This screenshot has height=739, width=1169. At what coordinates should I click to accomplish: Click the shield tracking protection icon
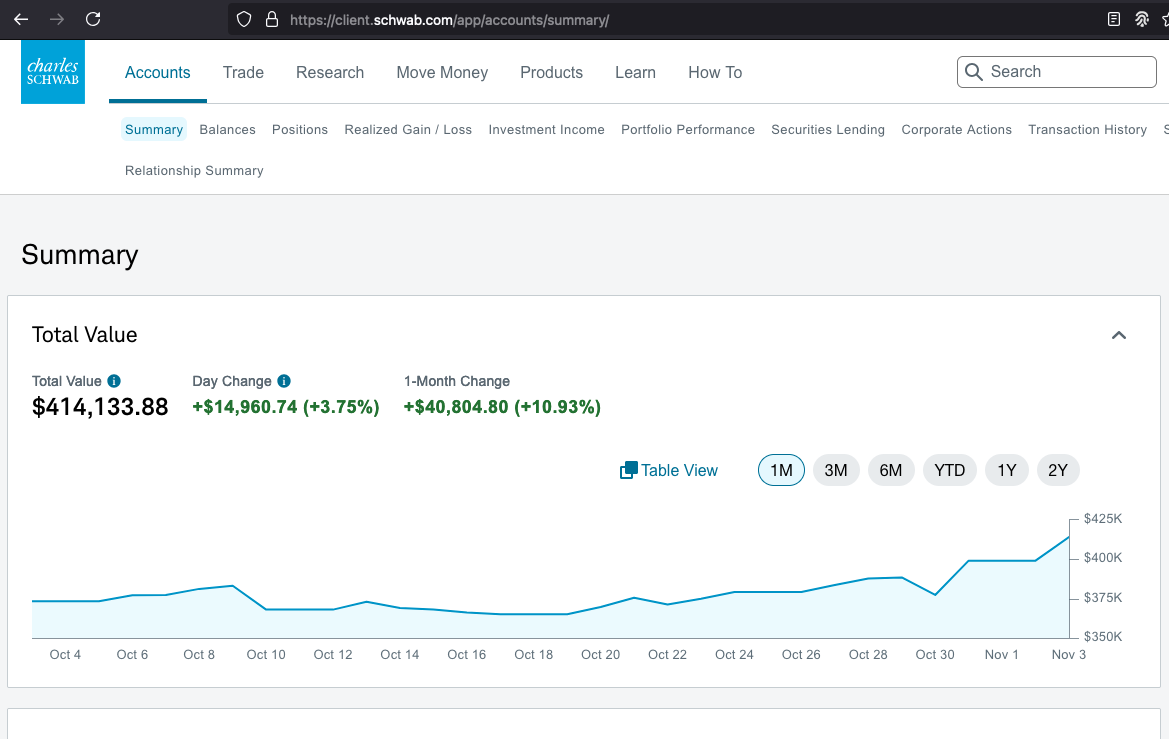[x=244, y=19]
